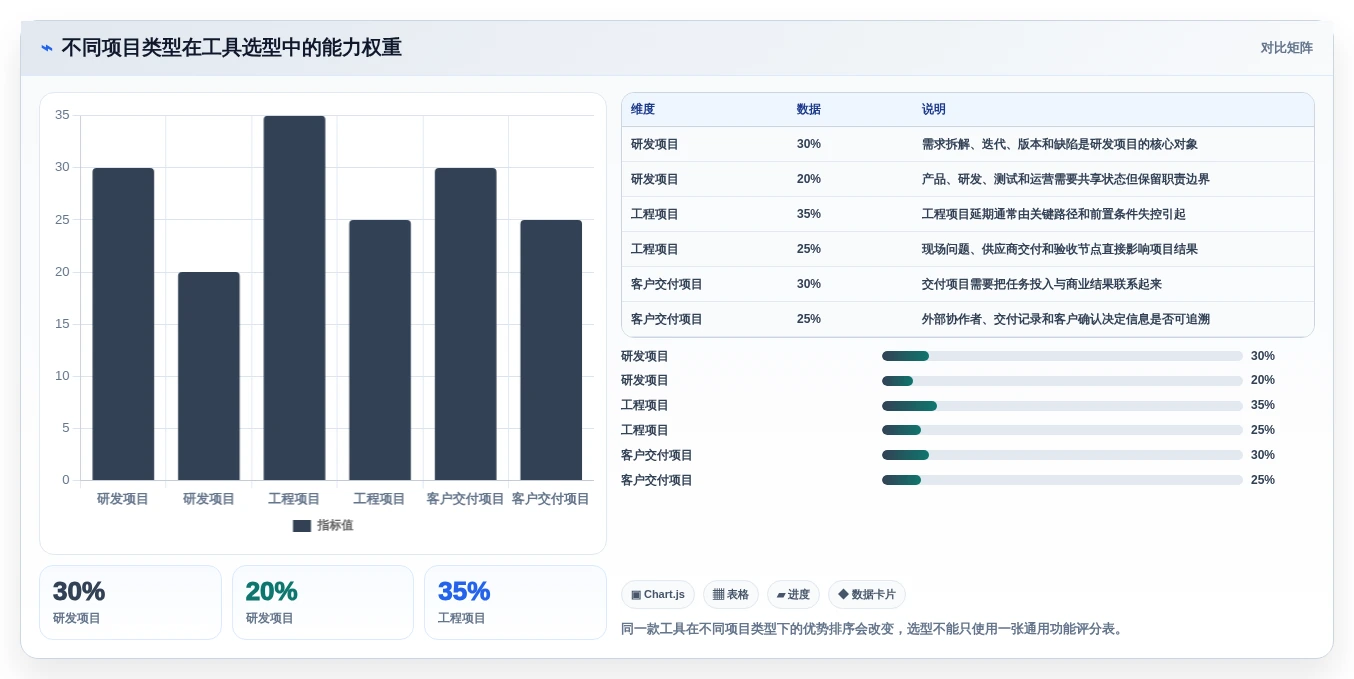Open the 20% 研发项目 stat card
Viewport: 1354px width, 679px height.
[x=323, y=603]
